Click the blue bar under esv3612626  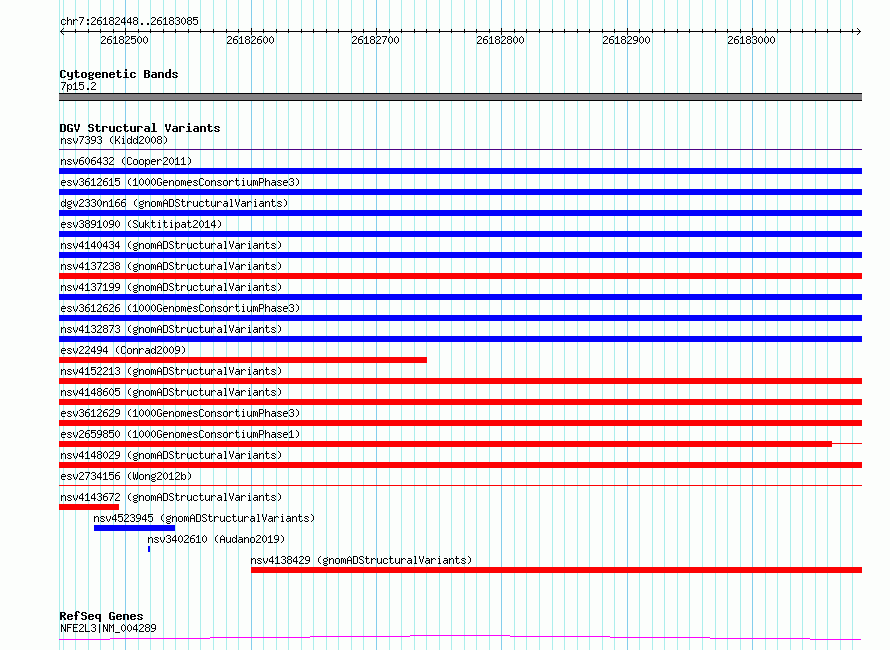pos(460,318)
